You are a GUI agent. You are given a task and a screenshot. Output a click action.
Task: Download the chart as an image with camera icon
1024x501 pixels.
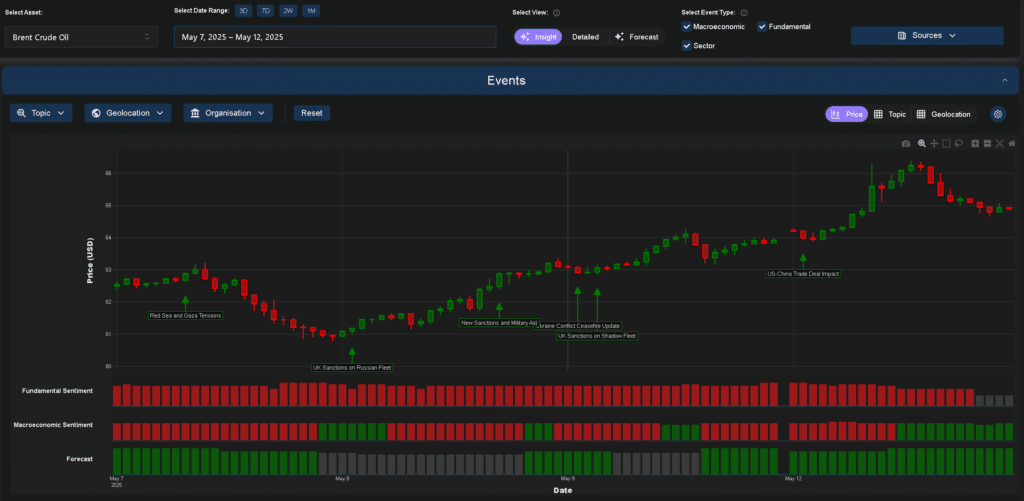coord(906,144)
